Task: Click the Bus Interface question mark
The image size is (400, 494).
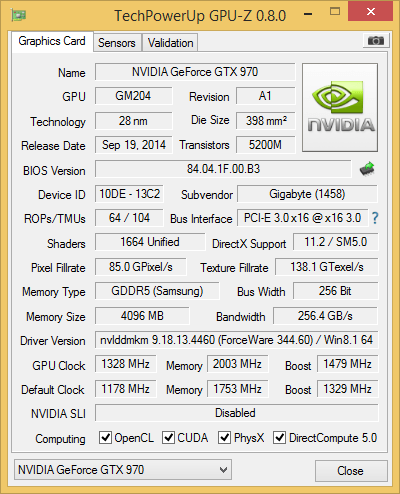Action: click(375, 218)
